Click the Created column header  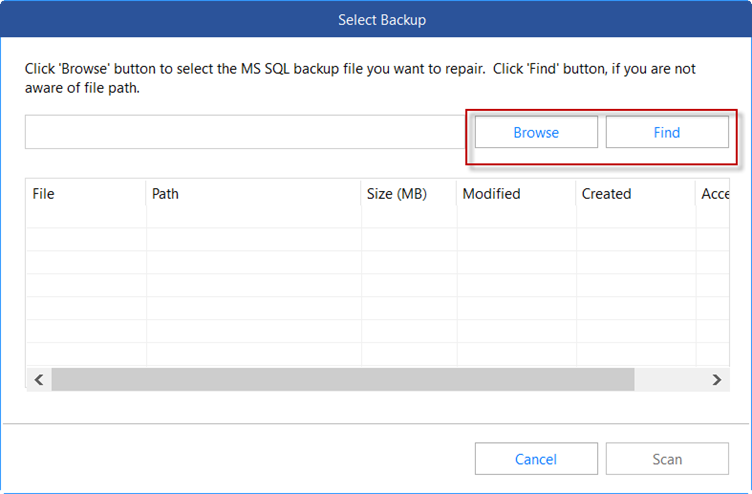(x=635, y=194)
